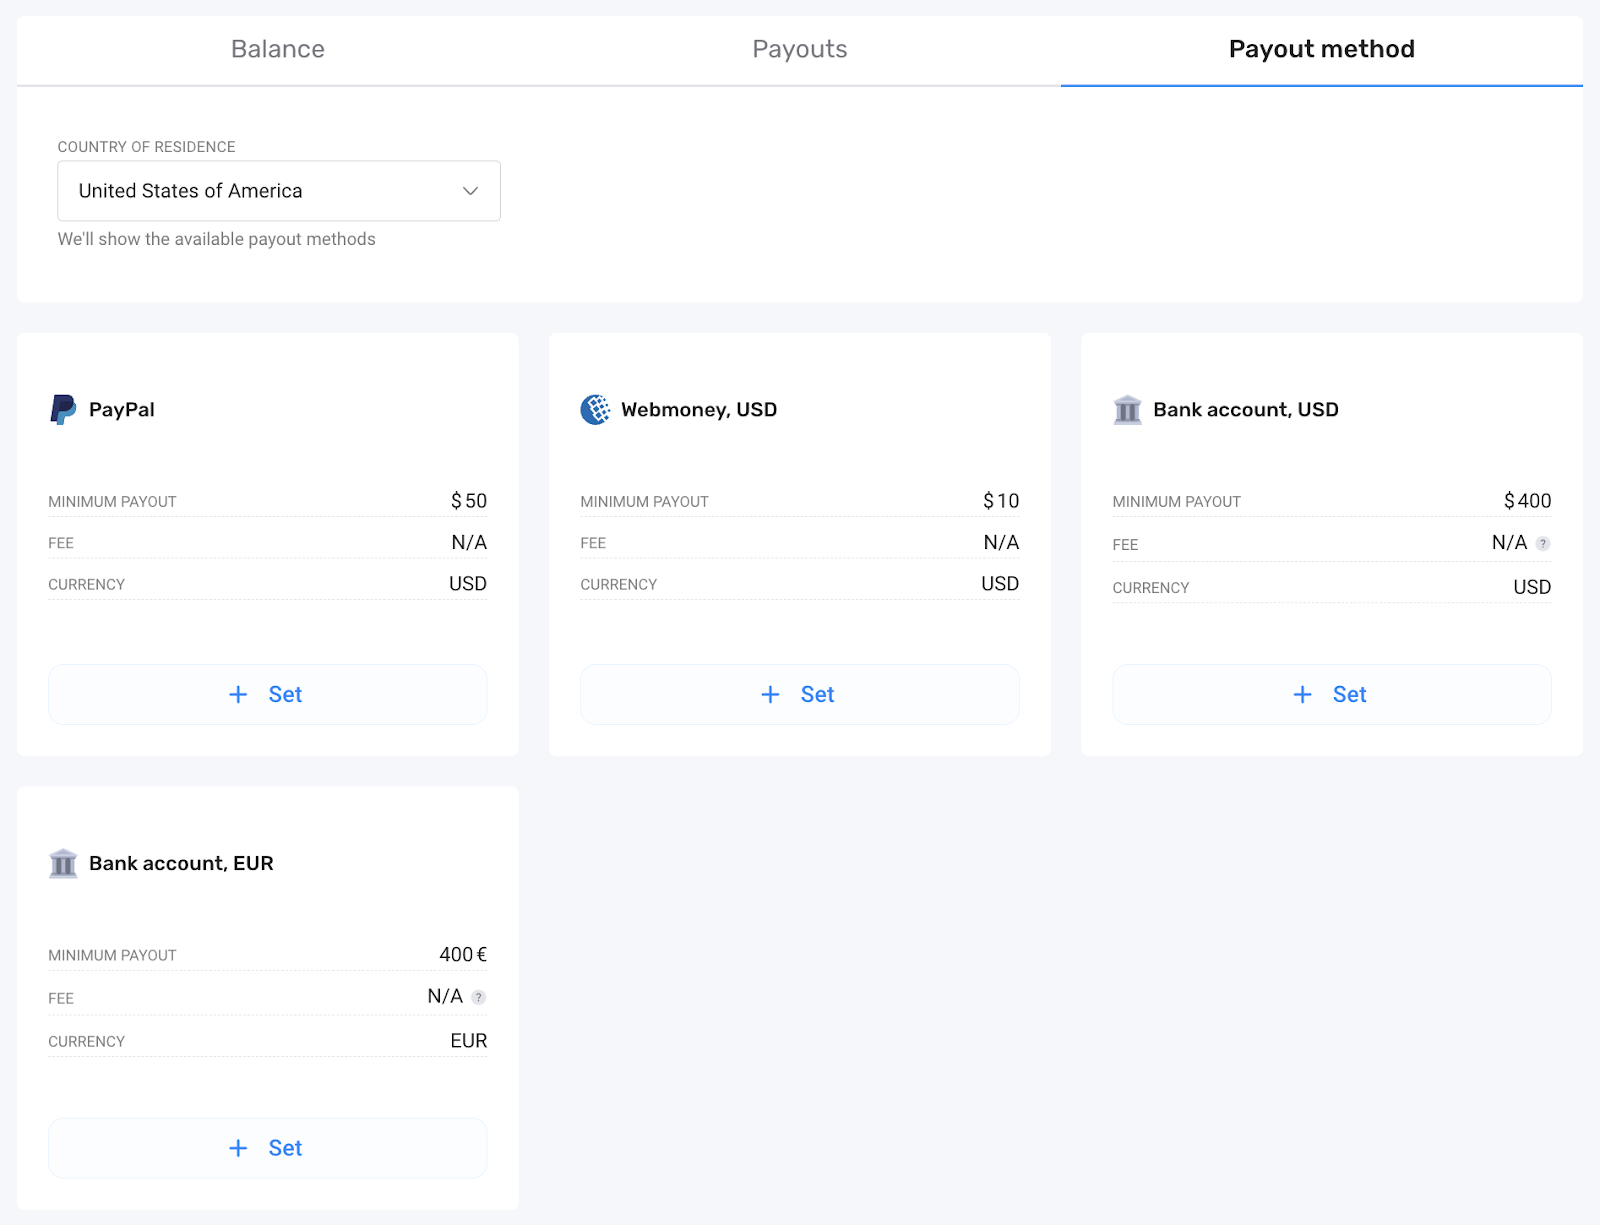The height and width of the screenshot is (1225, 1600).
Task: Click the PayPal logo icon
Action: [x=63, y=410]
